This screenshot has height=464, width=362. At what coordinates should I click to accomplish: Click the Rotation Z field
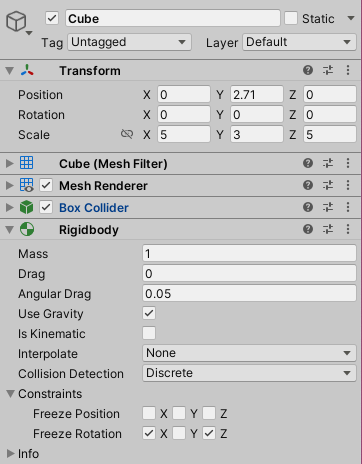point(330,114)
